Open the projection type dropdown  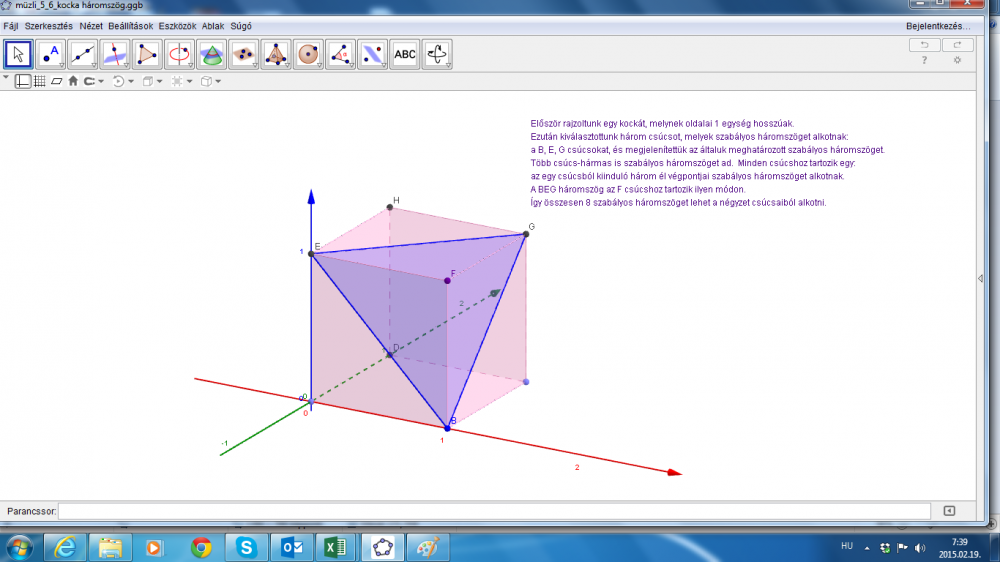[211, 81]
